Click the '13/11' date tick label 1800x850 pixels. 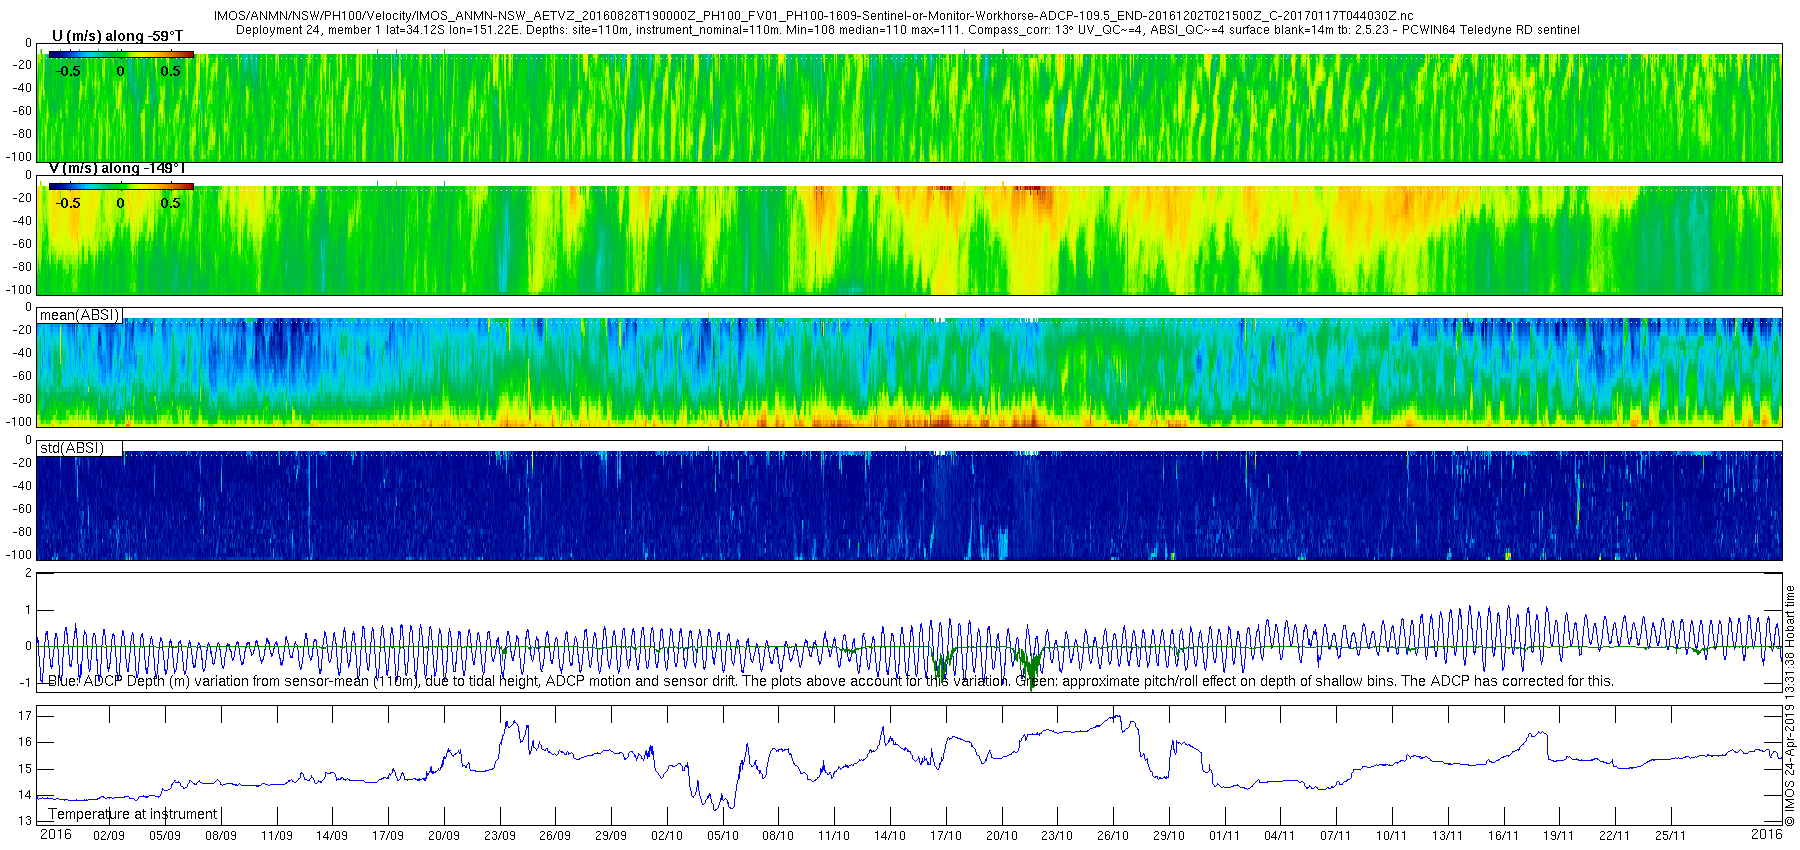click(1447, 836)
